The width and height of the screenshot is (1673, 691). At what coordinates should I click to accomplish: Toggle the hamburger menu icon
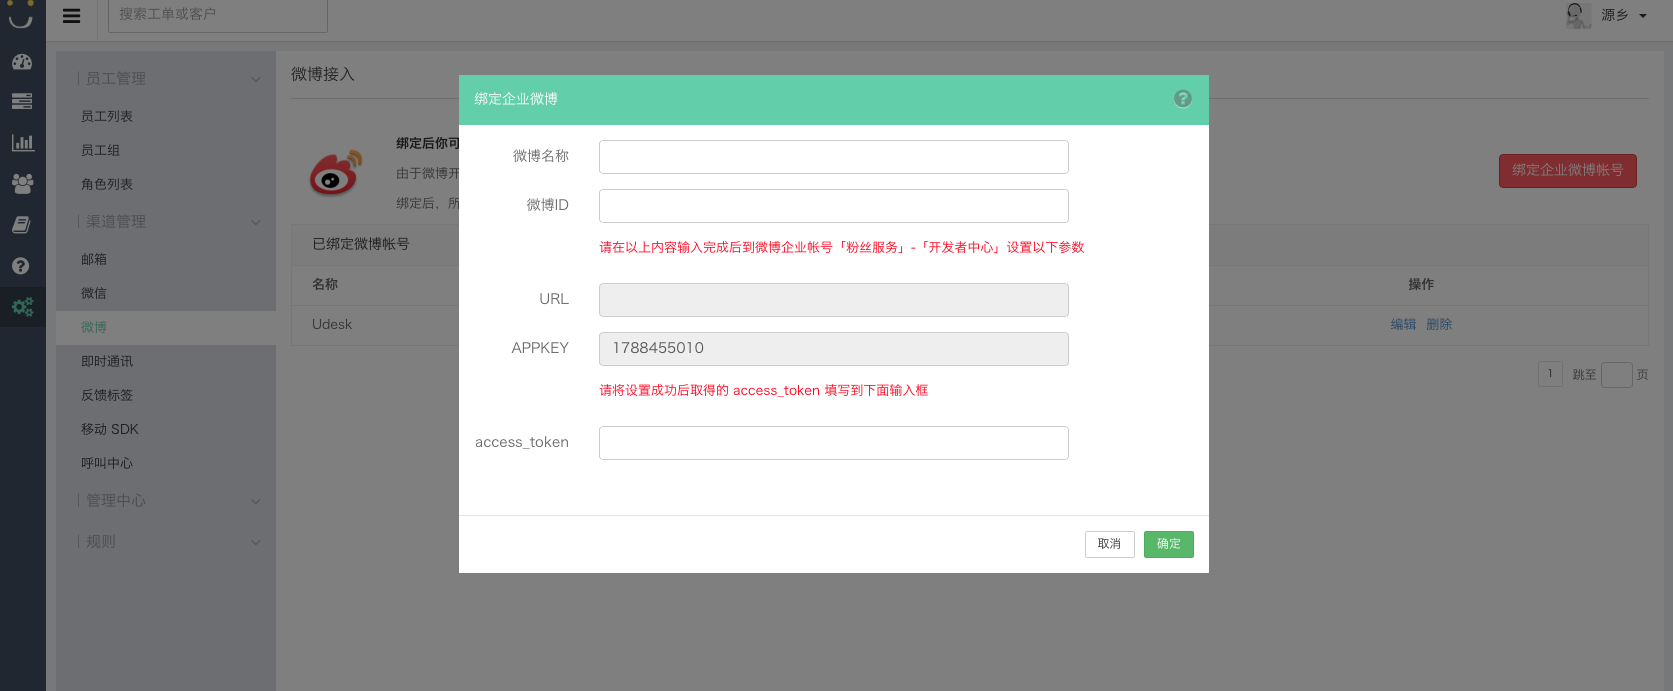(72, 16)
